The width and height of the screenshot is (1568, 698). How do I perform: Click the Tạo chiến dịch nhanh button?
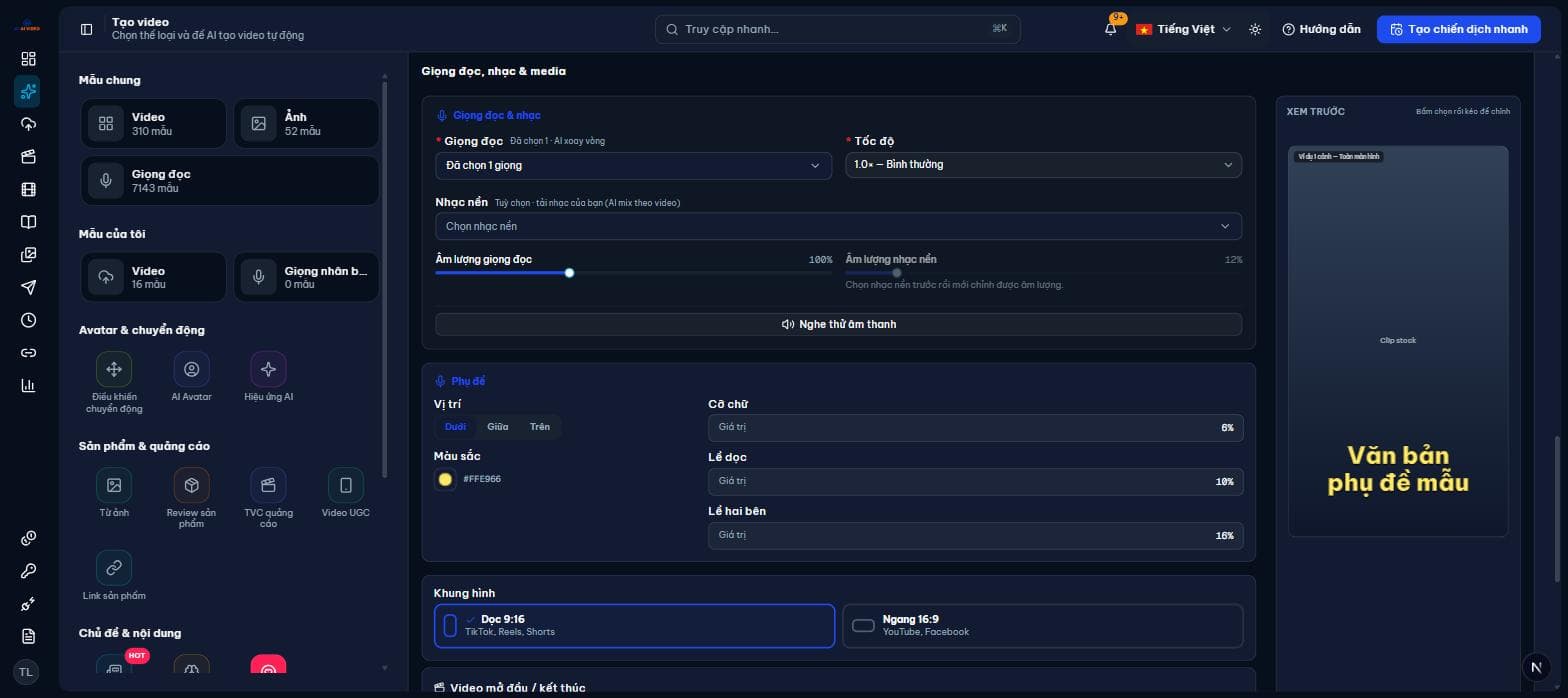[1458, 29]
